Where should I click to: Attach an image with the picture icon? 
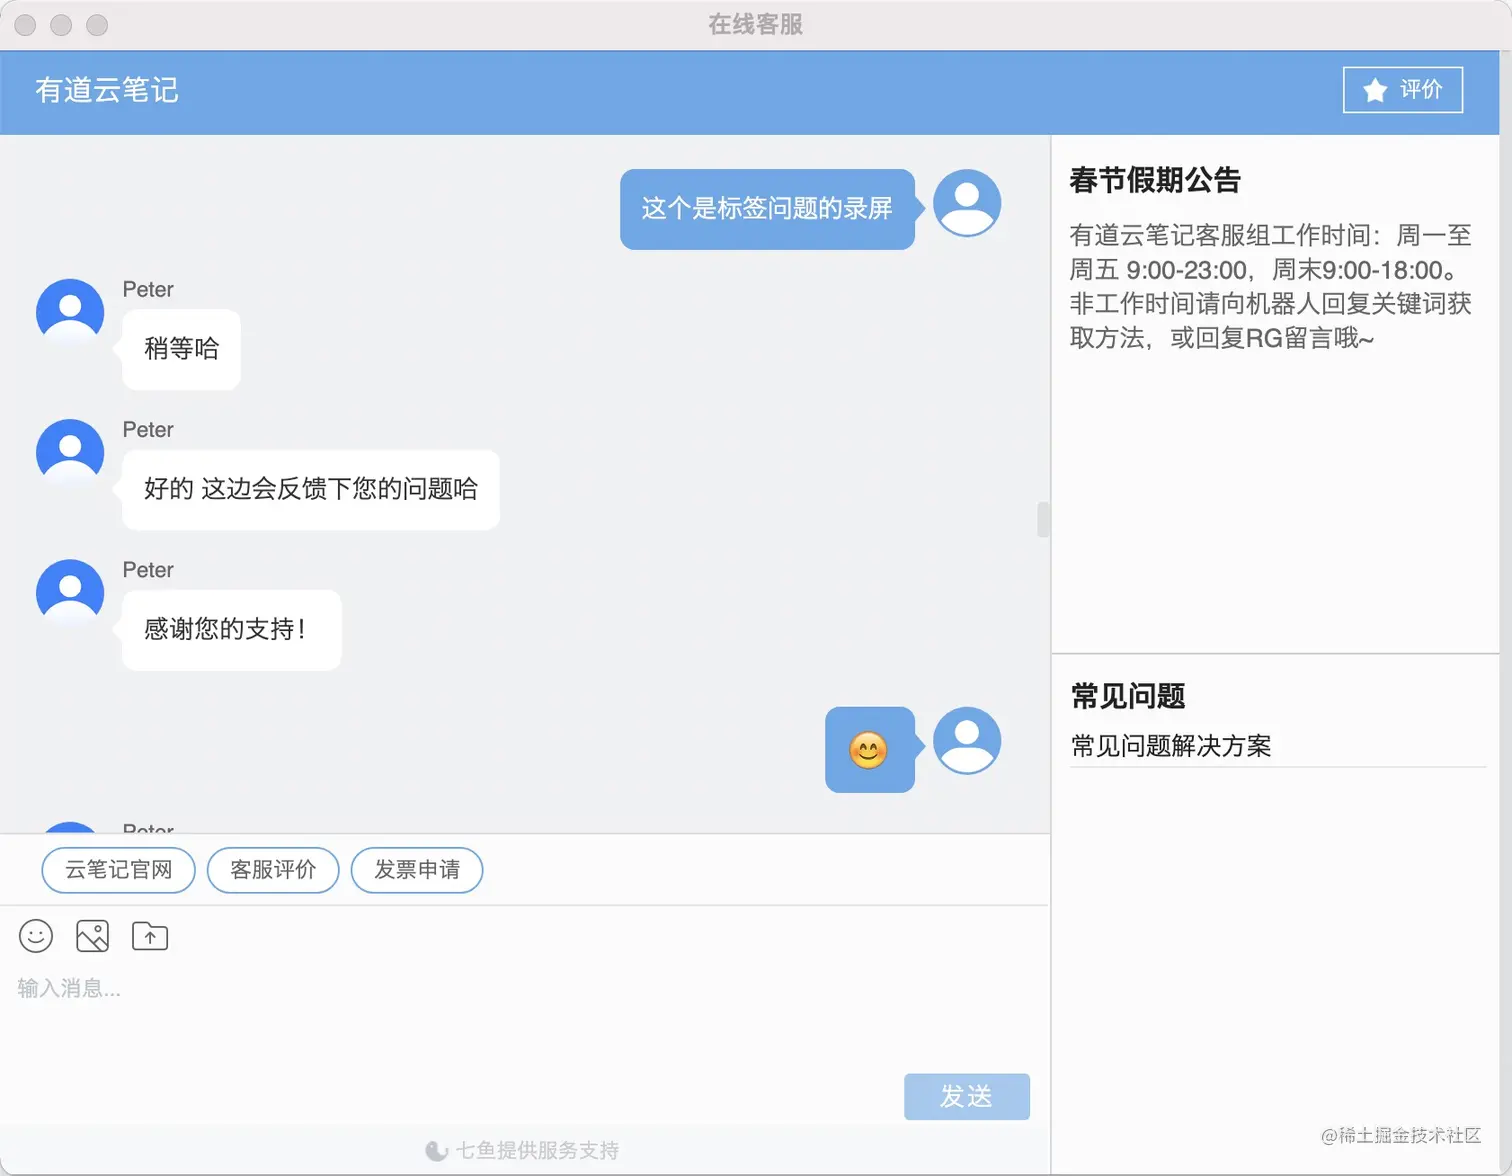coord(92,936)
